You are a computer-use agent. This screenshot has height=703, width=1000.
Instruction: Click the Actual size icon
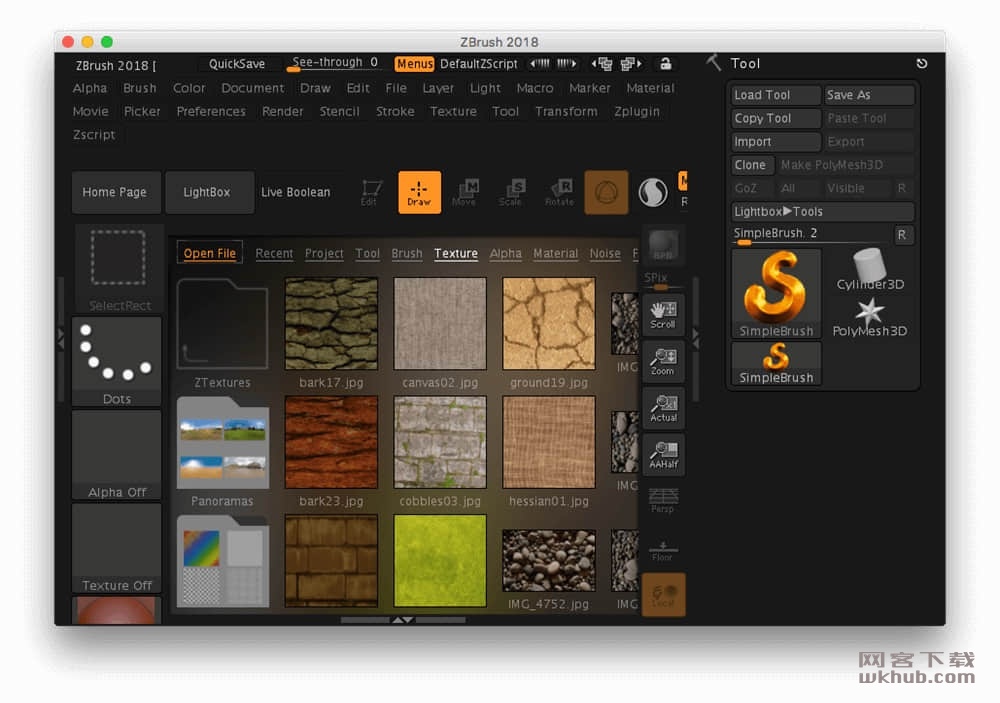(x=663, y=408)
